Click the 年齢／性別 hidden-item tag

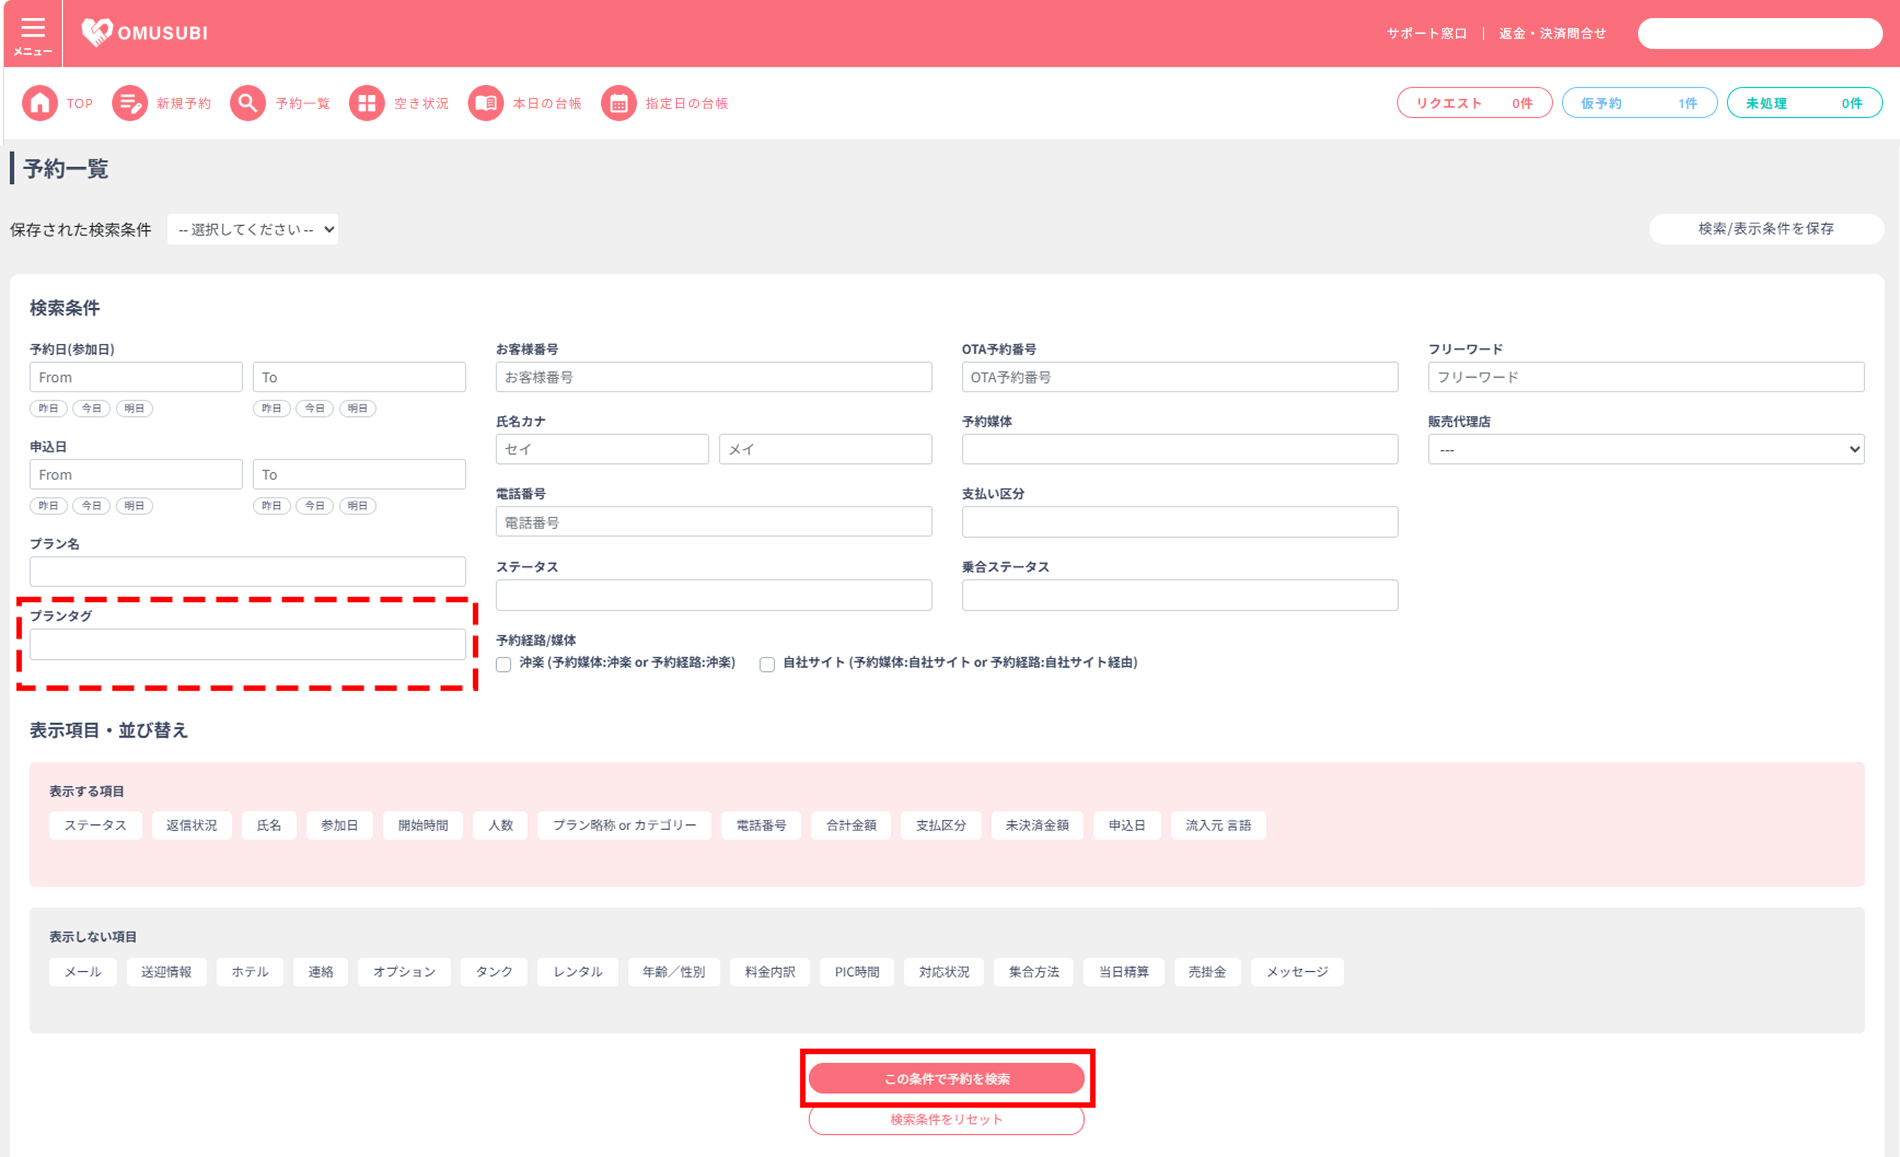(674, 972)
